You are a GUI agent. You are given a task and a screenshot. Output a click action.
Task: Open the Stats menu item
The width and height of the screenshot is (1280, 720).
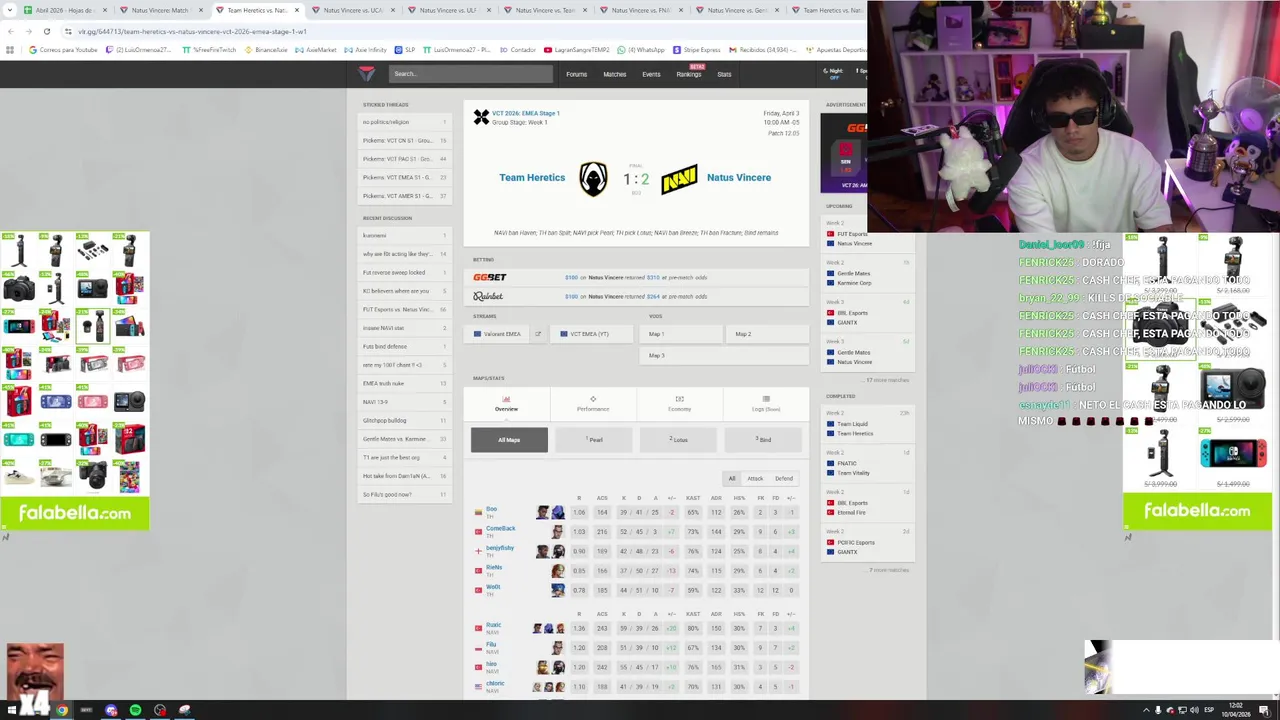coord(724,74)
